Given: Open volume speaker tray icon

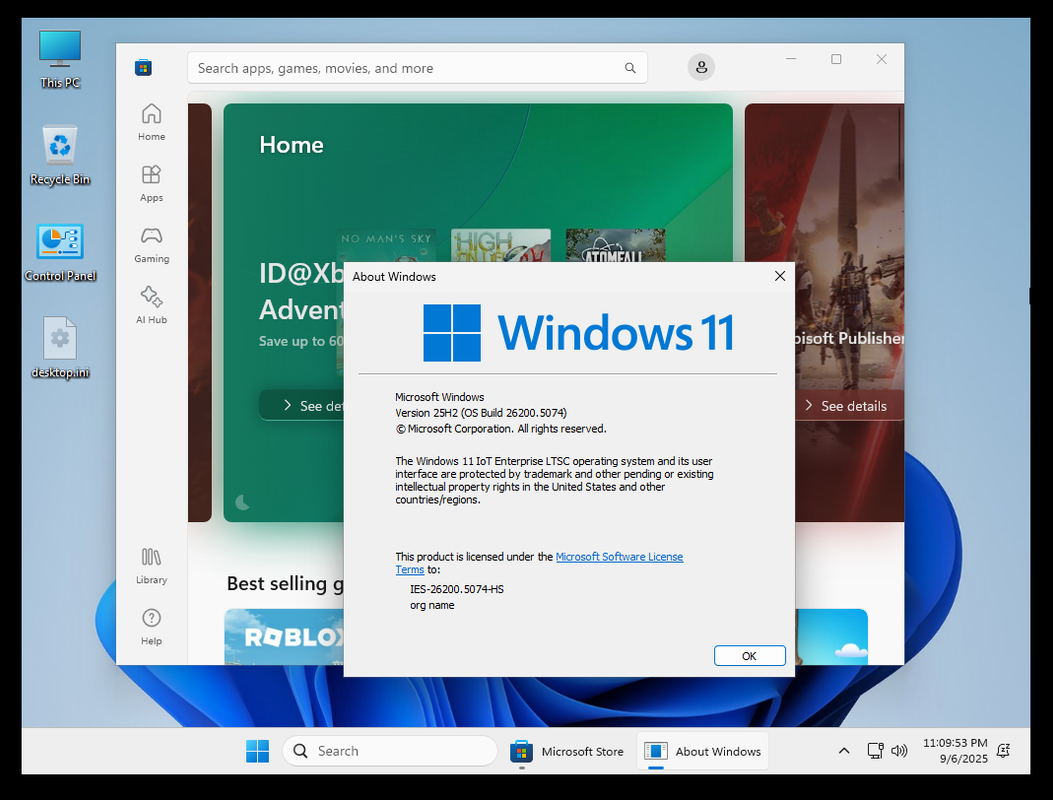Looking at the screenshot, I should (899, 751).
